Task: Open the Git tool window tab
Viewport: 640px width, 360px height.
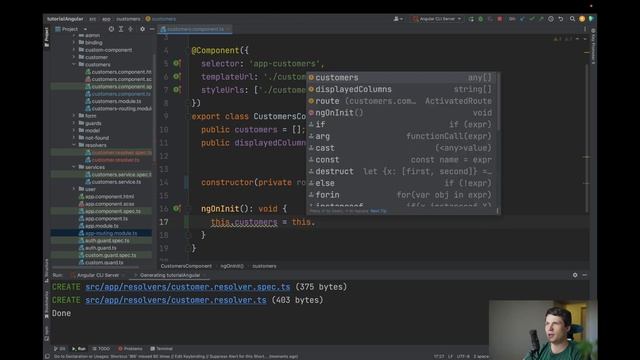Action: [59, 349]
